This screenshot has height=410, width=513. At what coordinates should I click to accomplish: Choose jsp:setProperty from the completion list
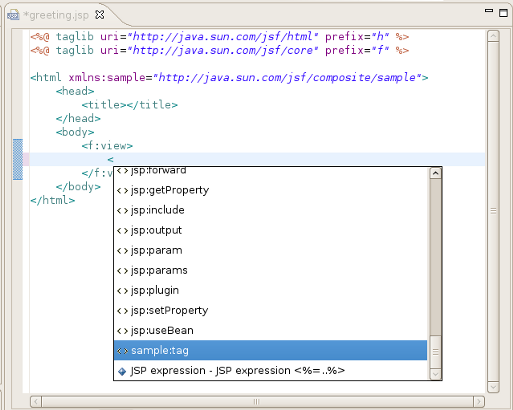pyautogui.click(x=270, y=310)
